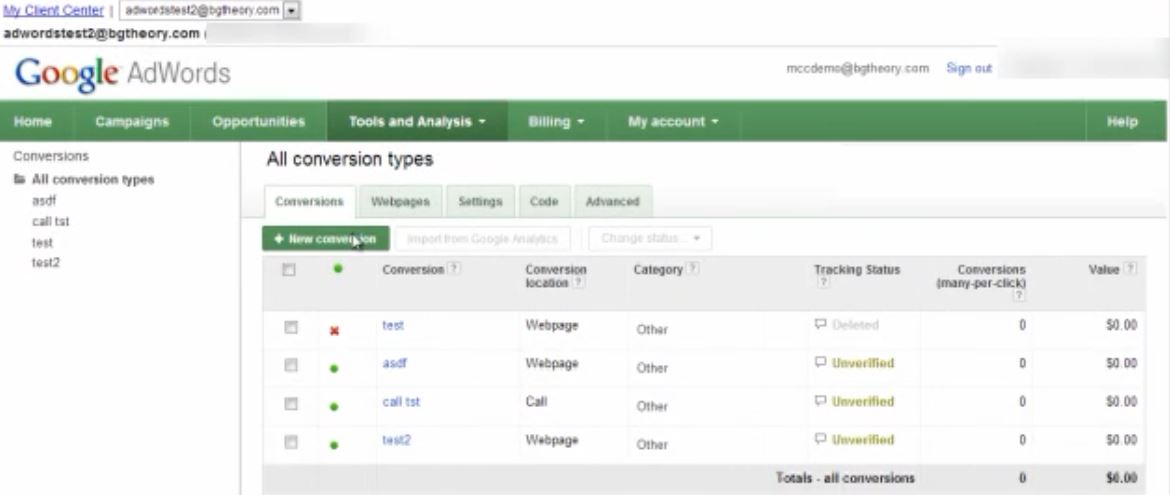Screen dimensions: 1170x495
Task: Select the Conversions tab
Action: tap(309, 202)
